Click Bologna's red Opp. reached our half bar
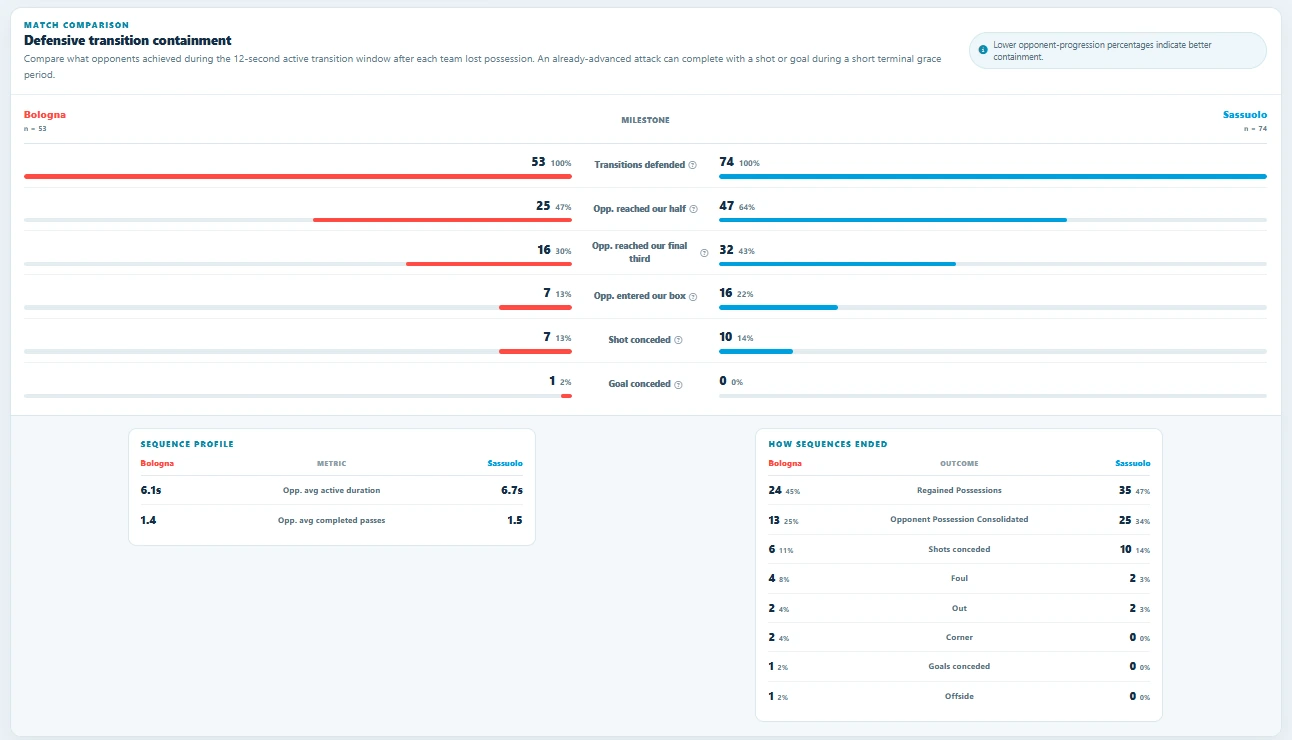The image size is (1292, 740). [442, 220]
